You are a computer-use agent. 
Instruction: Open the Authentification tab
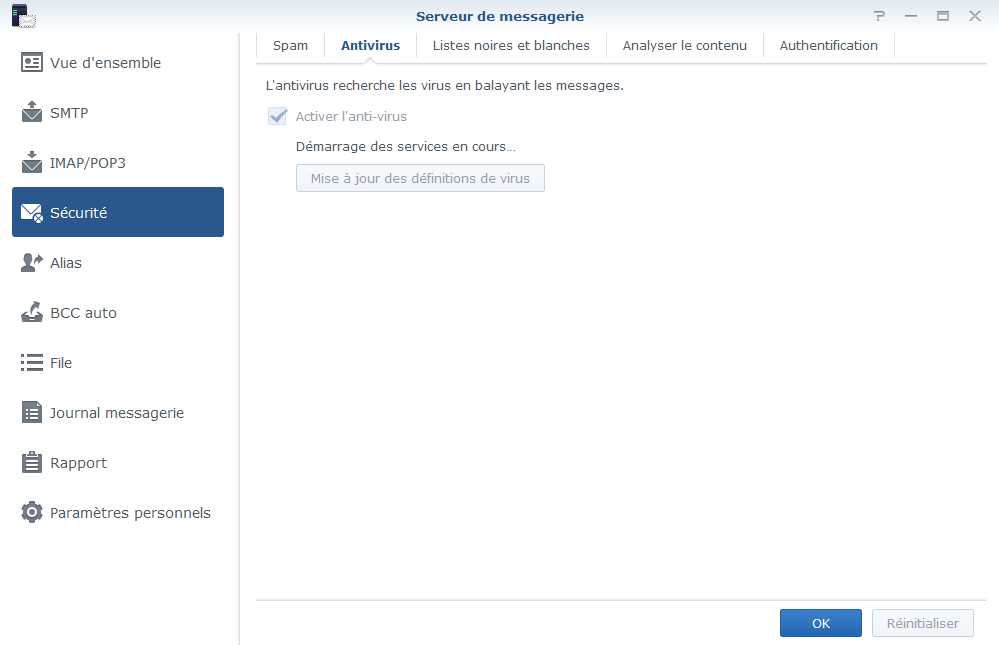point(828,45)
